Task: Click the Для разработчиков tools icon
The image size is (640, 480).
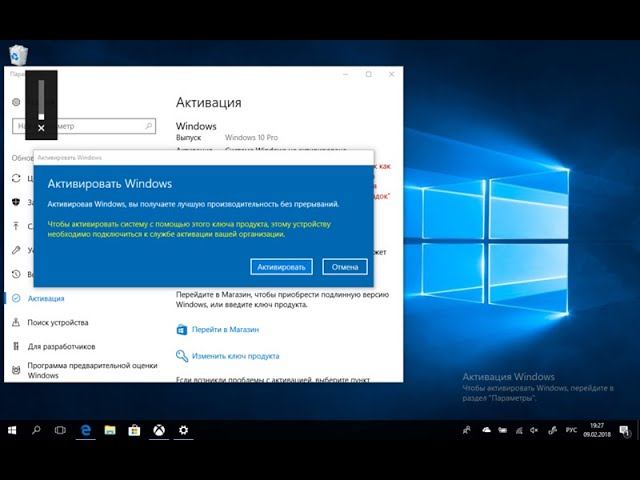Action: point(16,347)
